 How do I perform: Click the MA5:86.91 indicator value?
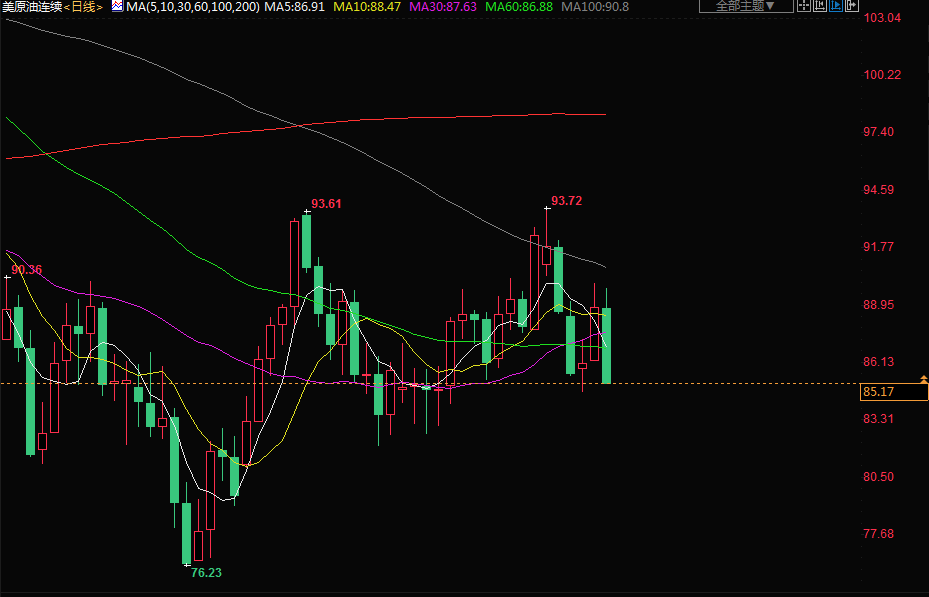tap(294, 7)
